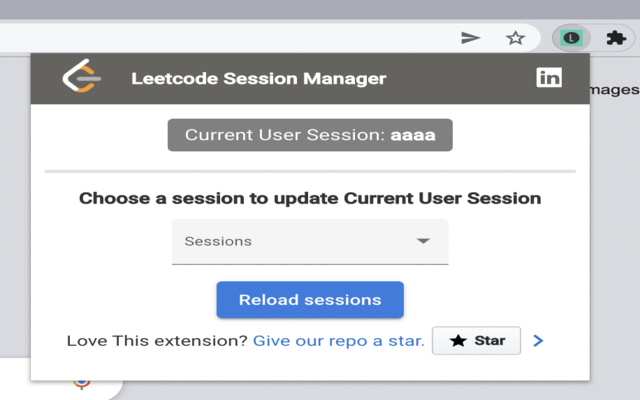Click the Current User Session badge

[310, 135]
